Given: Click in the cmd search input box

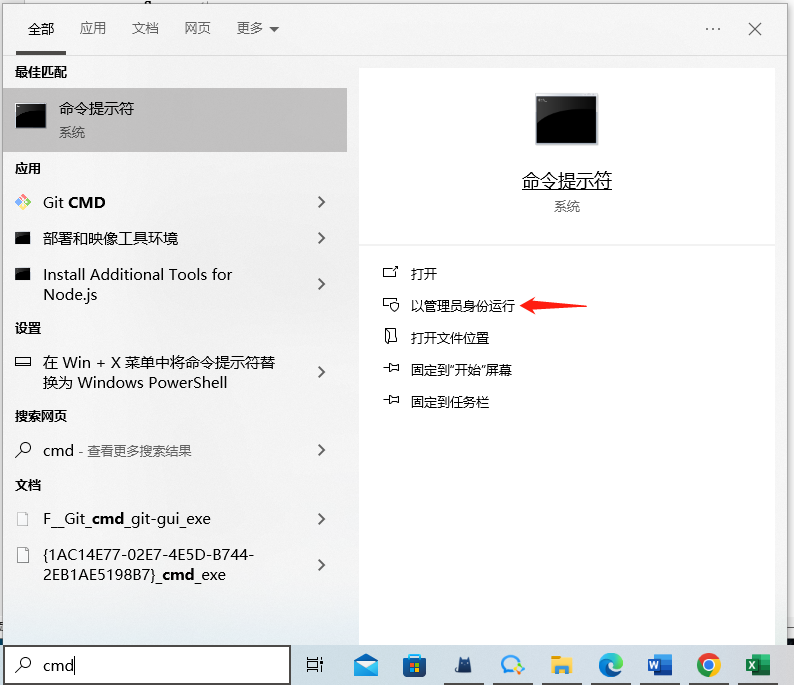Looking at the screenshot, I should 147,665.
